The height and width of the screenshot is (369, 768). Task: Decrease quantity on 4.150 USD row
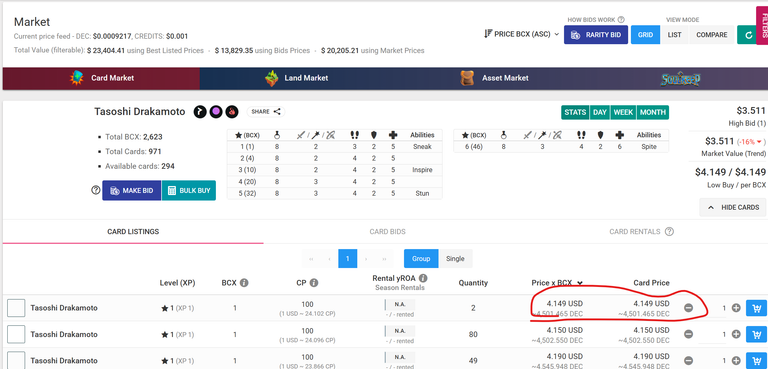click(x=688, y=334)
